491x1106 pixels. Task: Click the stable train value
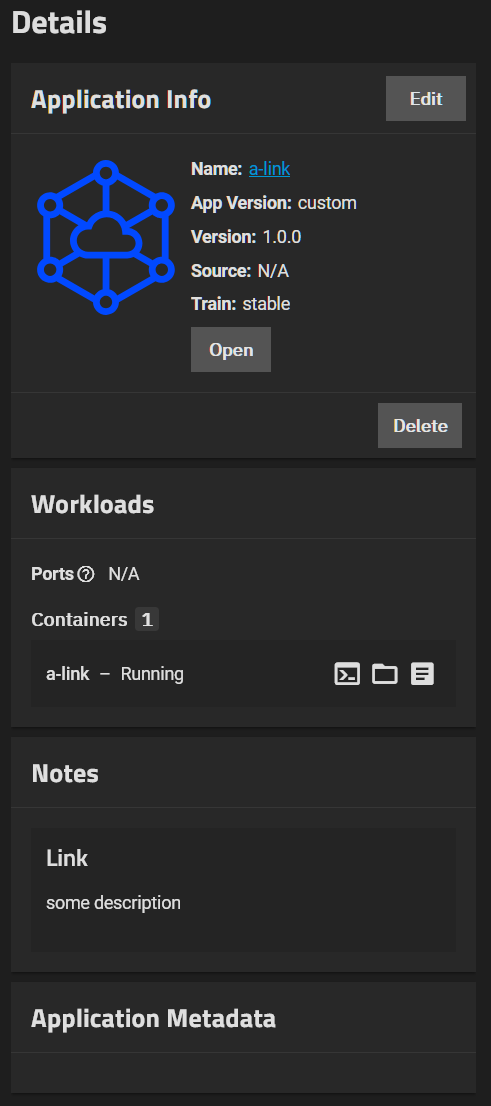coord(267,304)
